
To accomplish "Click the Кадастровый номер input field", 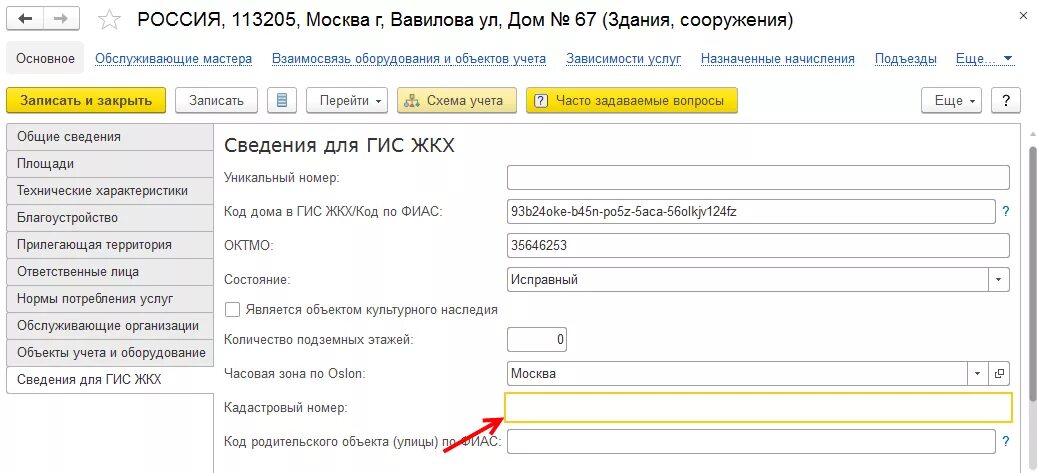I will tap(759, 408).
